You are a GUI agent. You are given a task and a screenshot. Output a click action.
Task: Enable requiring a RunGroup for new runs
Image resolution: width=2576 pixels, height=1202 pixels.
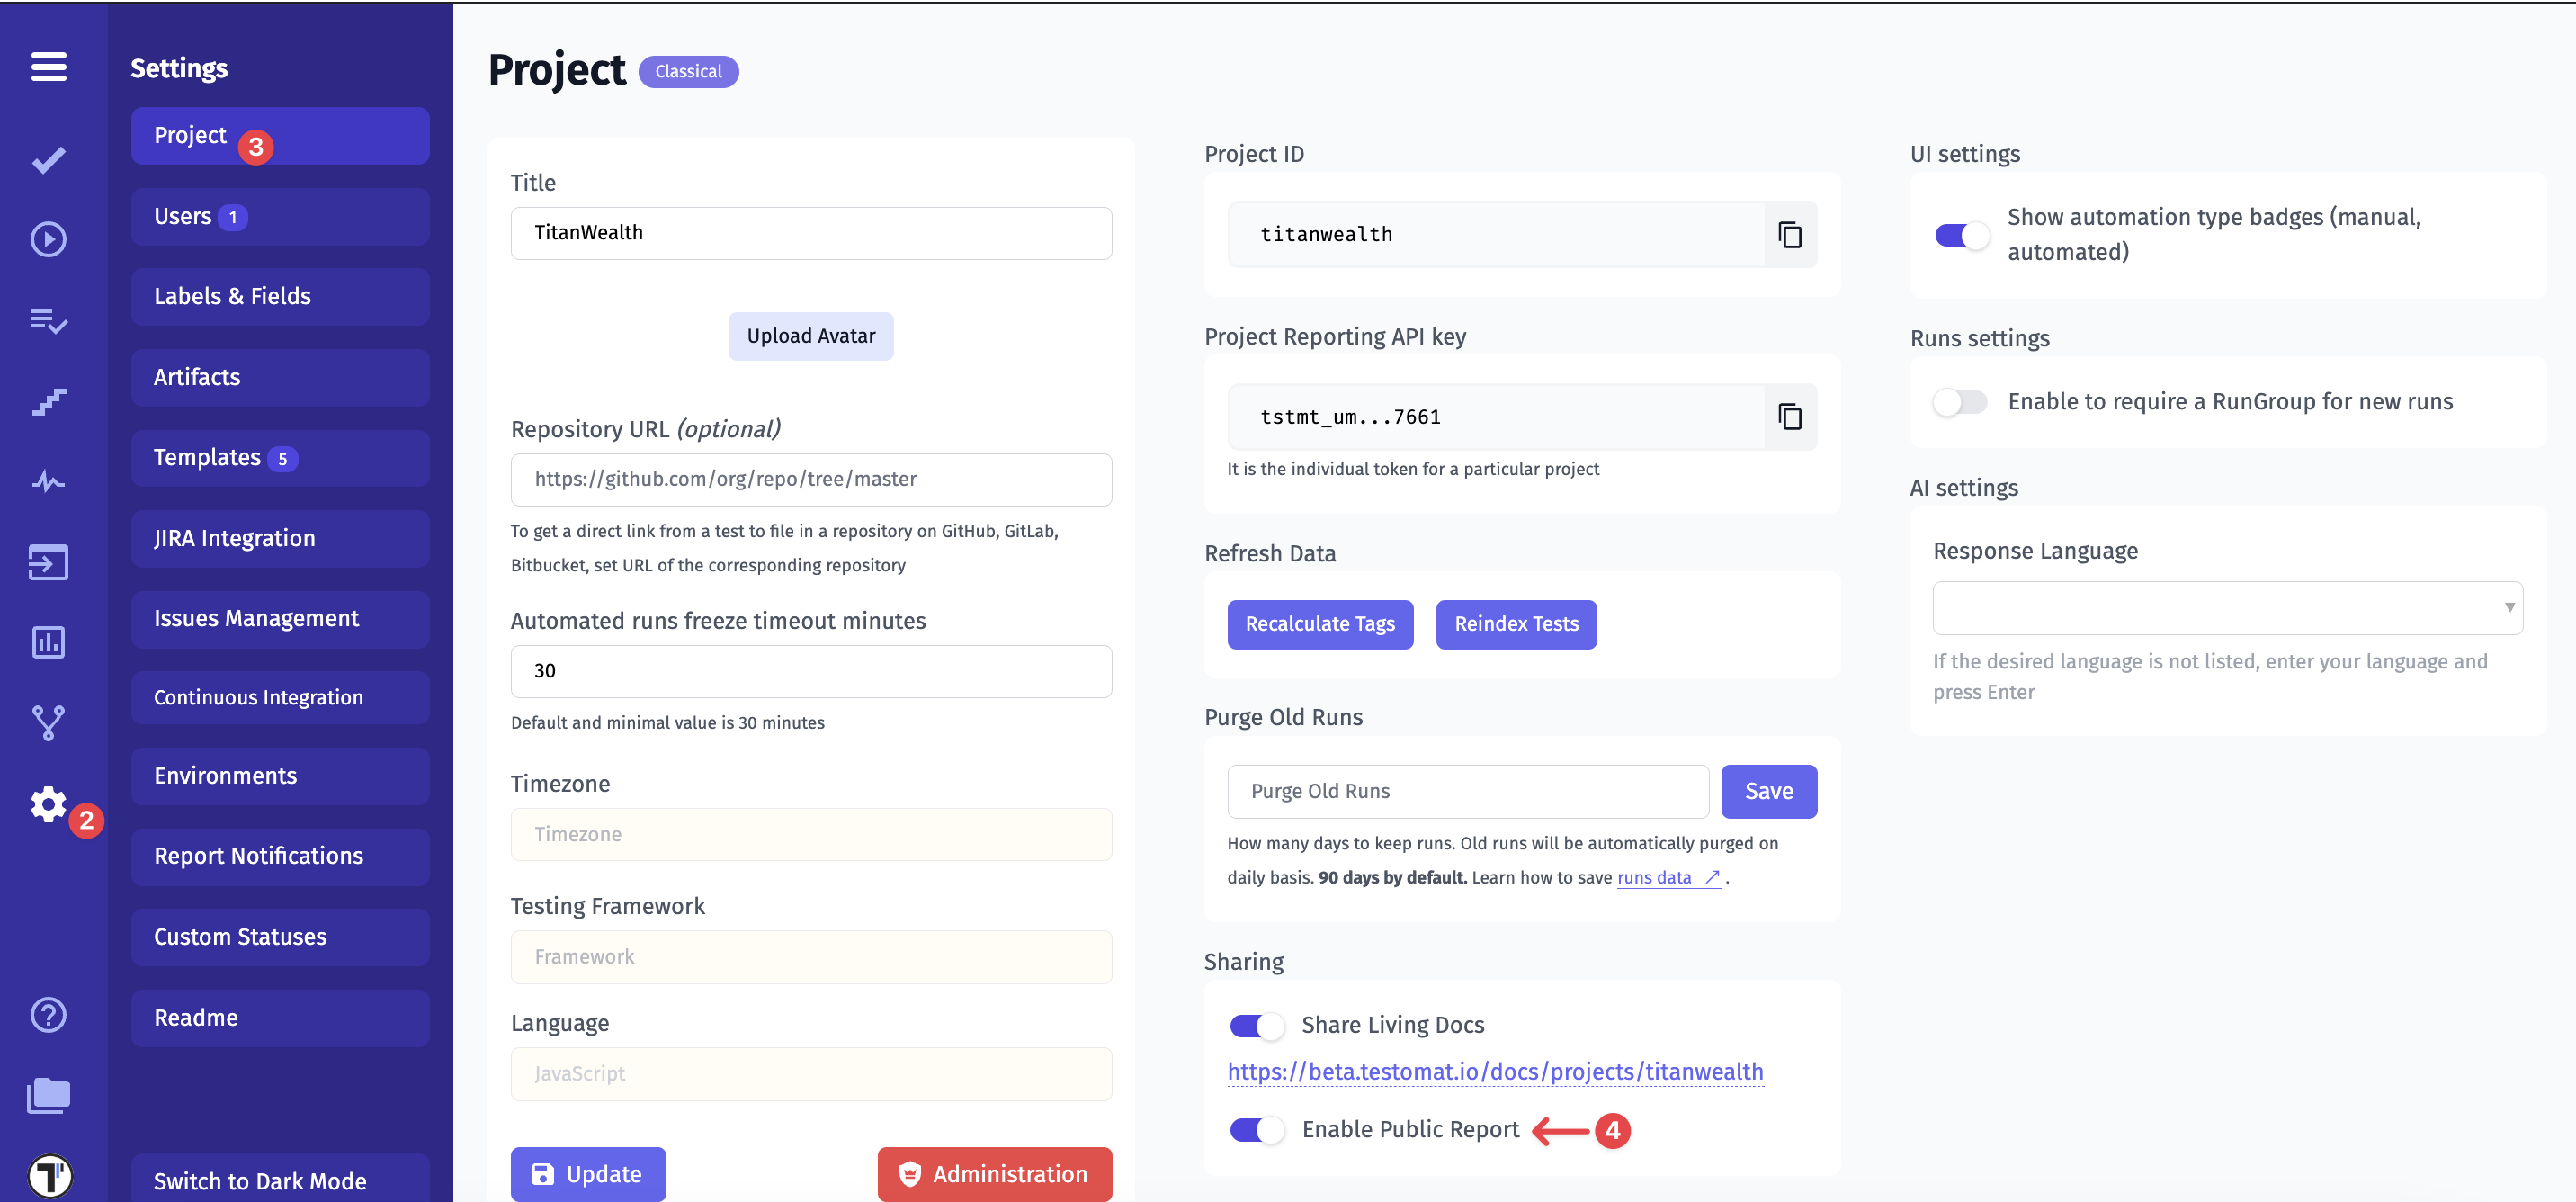(x=1959, y=402)
